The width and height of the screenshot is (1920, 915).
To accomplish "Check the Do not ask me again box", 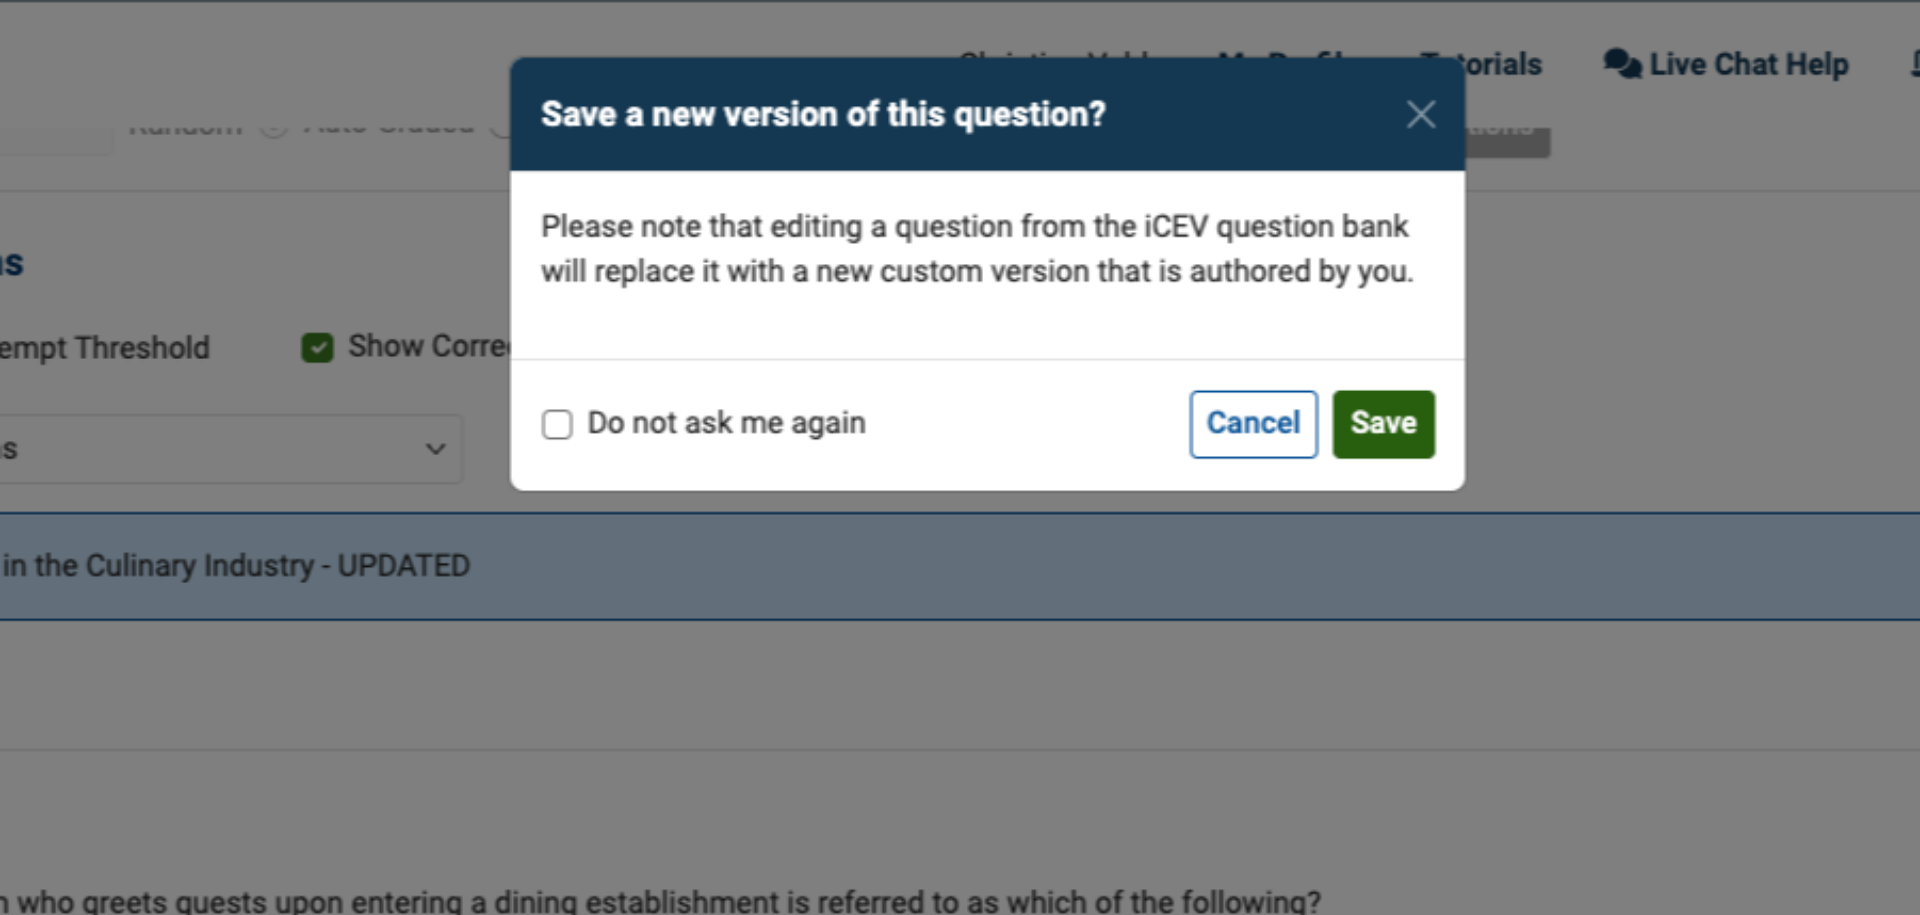I will coord(557,424).
